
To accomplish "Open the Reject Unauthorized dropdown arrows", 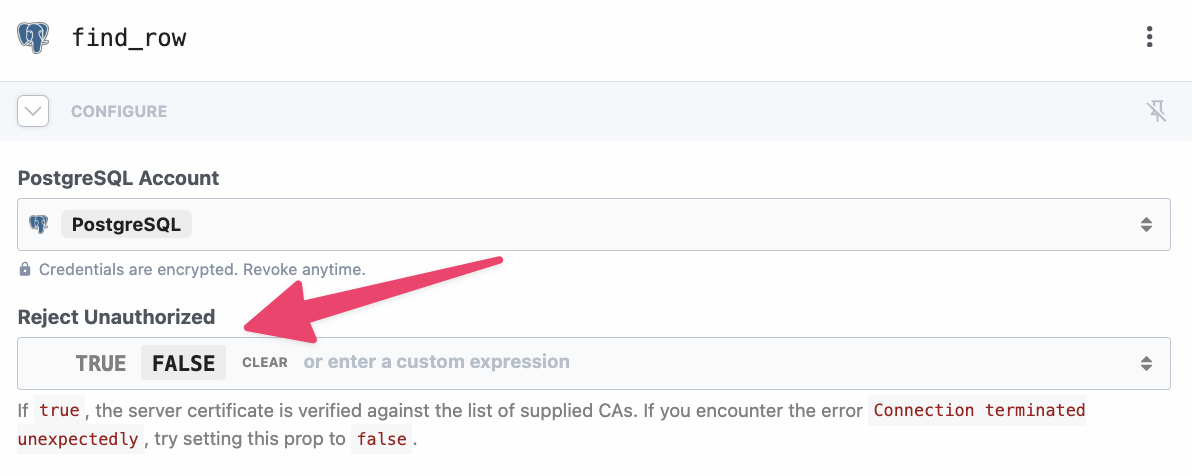I will [x=1146, y=363].
